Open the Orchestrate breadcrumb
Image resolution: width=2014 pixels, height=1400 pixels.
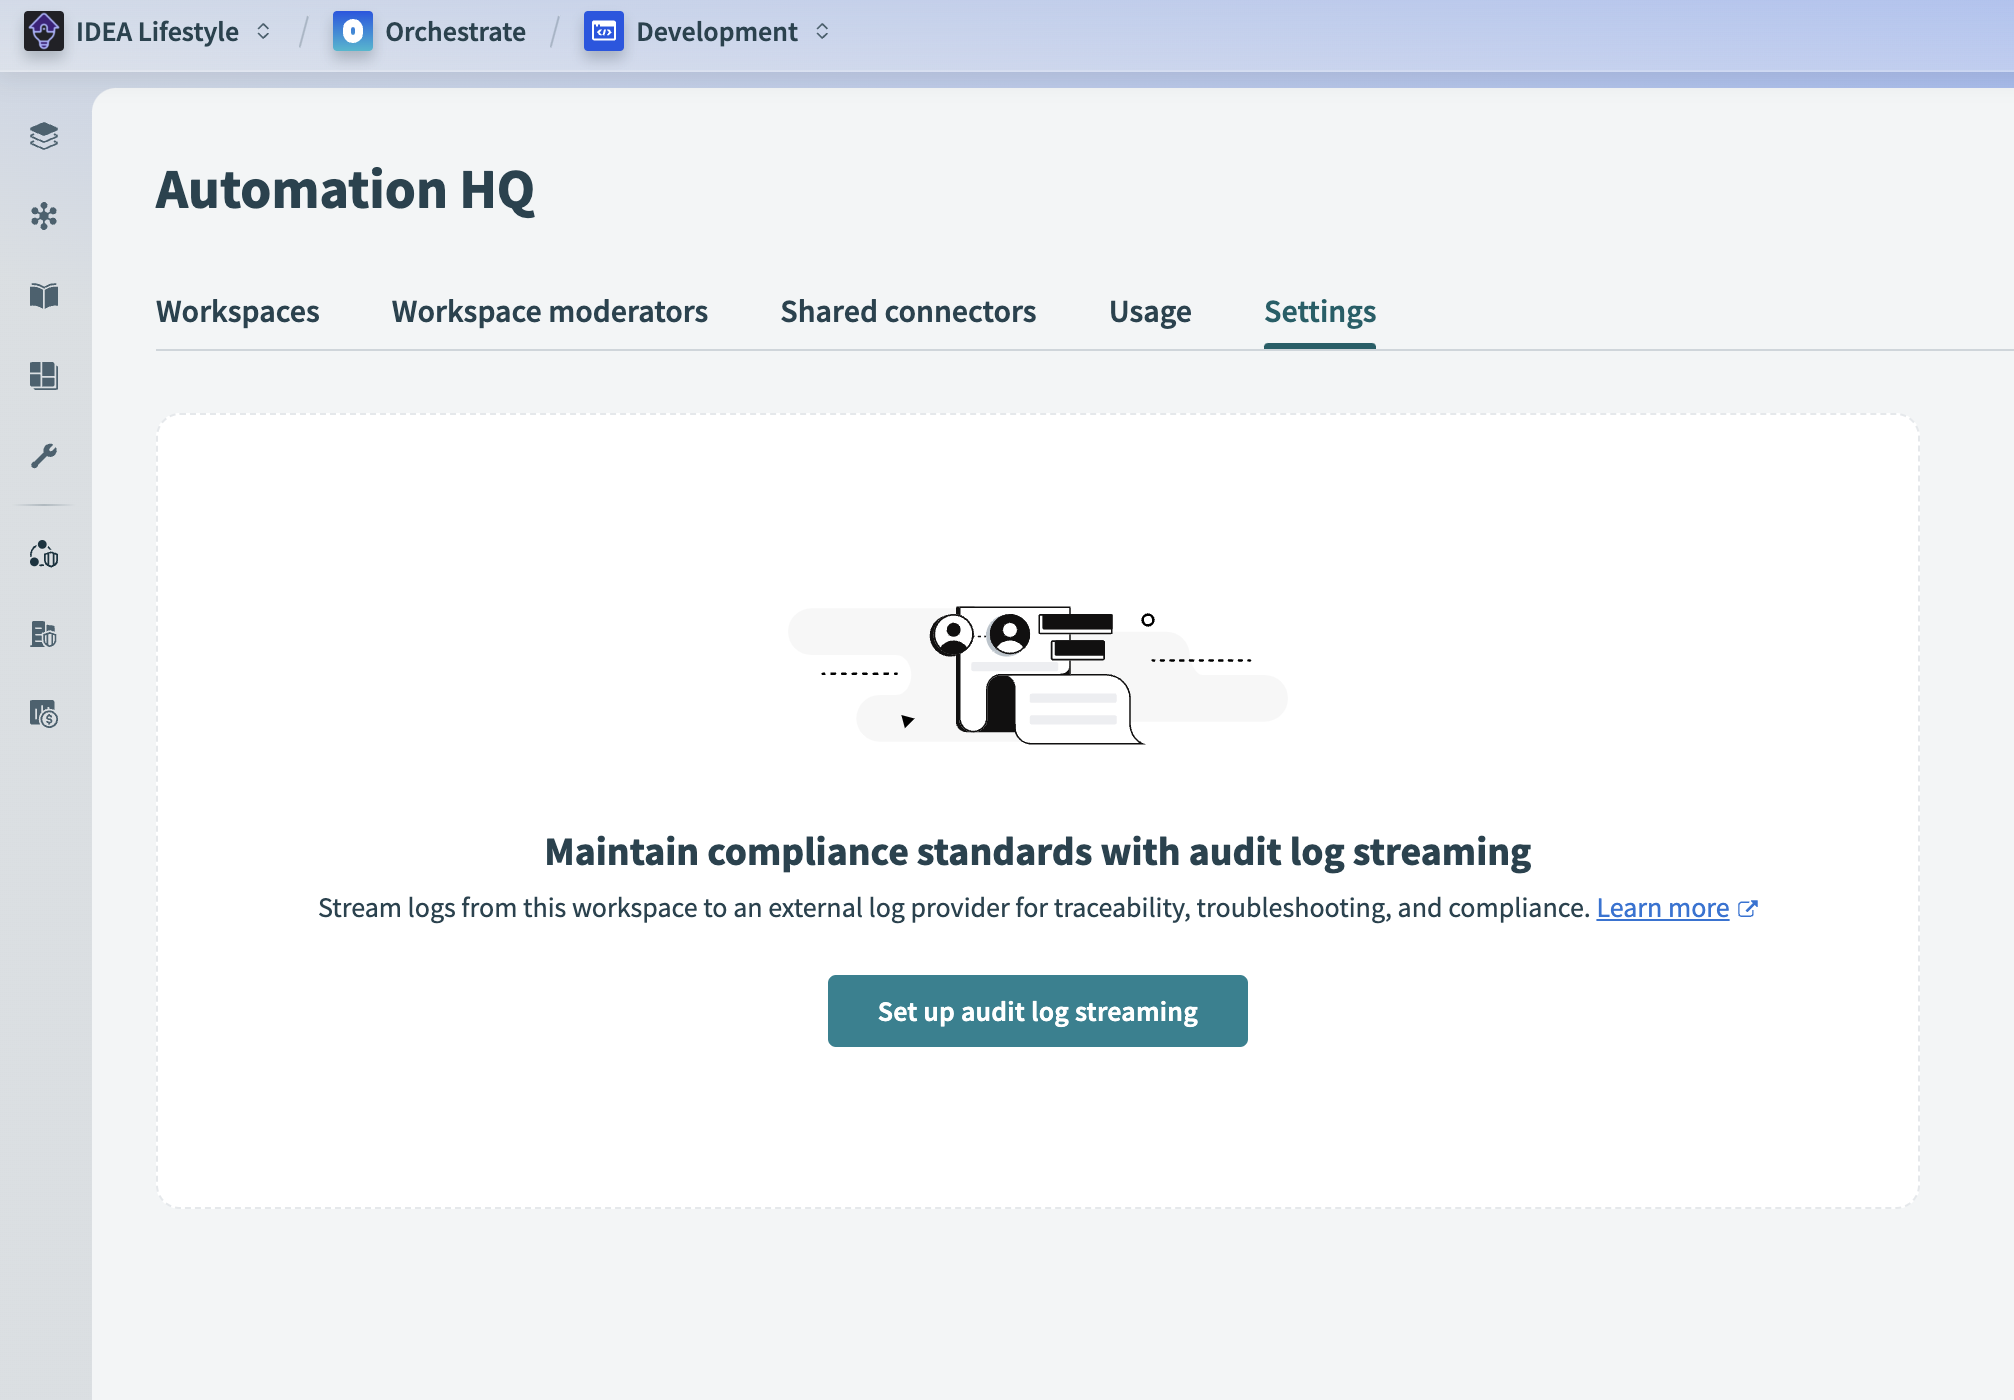point(455,32)
